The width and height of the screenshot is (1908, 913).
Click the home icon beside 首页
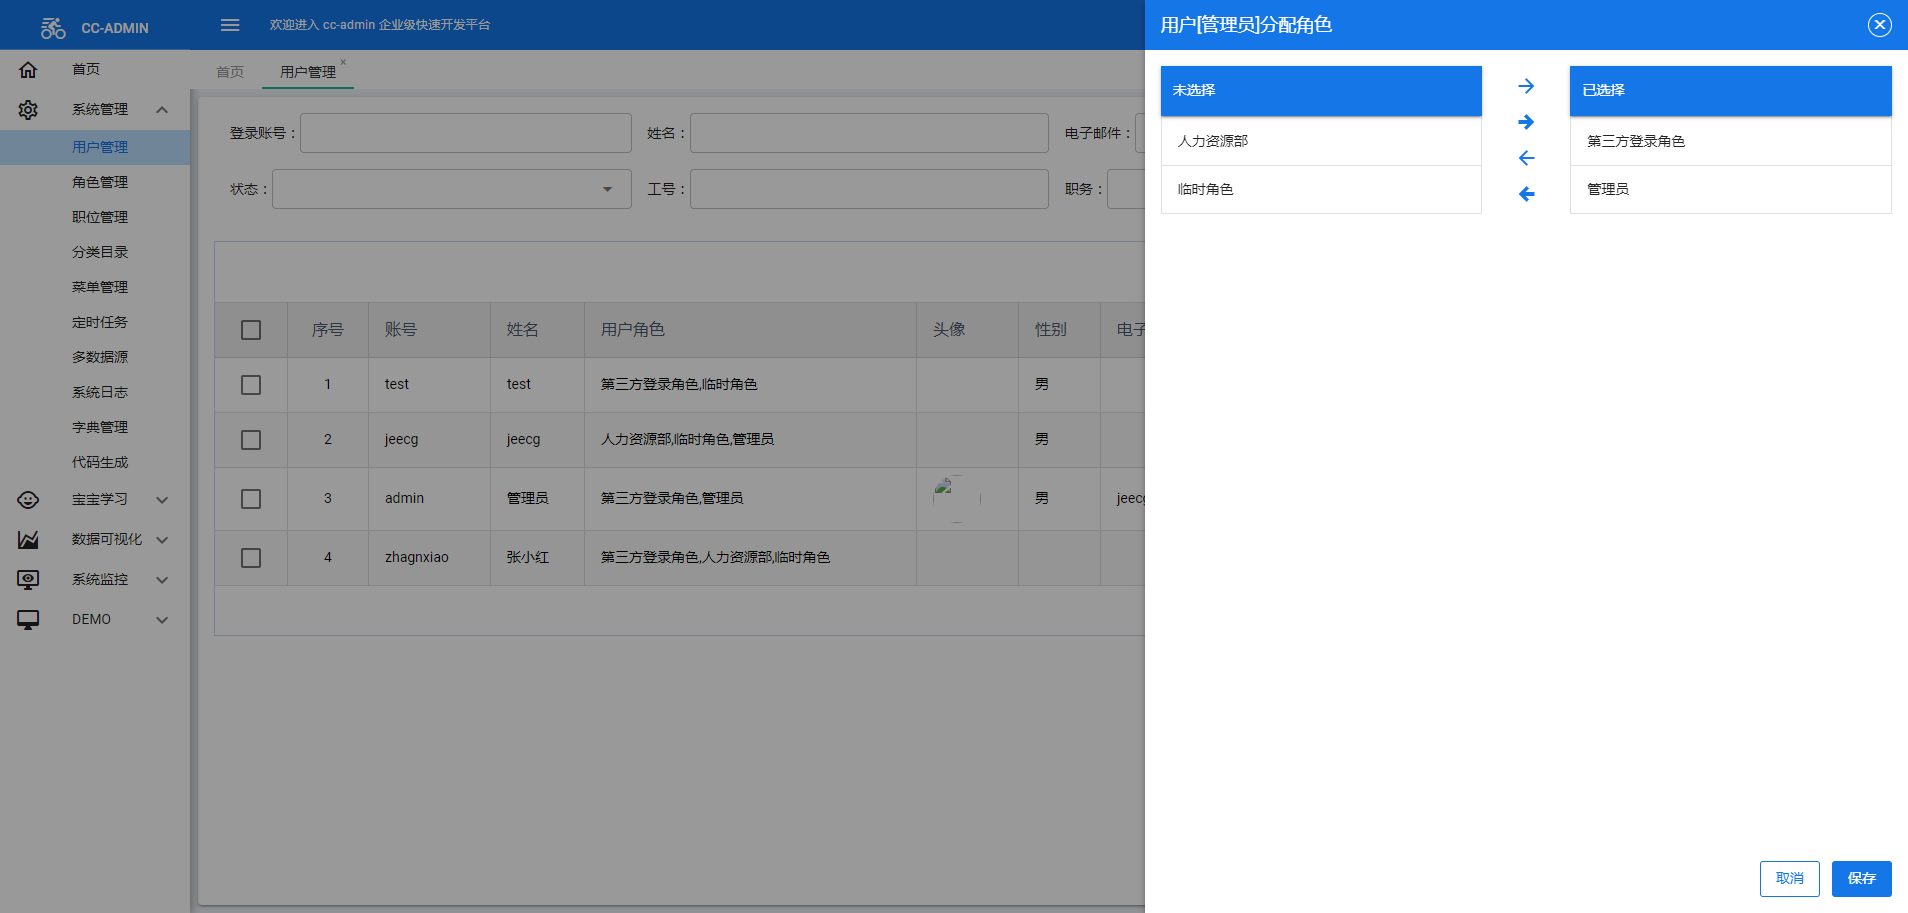point(28,70)
